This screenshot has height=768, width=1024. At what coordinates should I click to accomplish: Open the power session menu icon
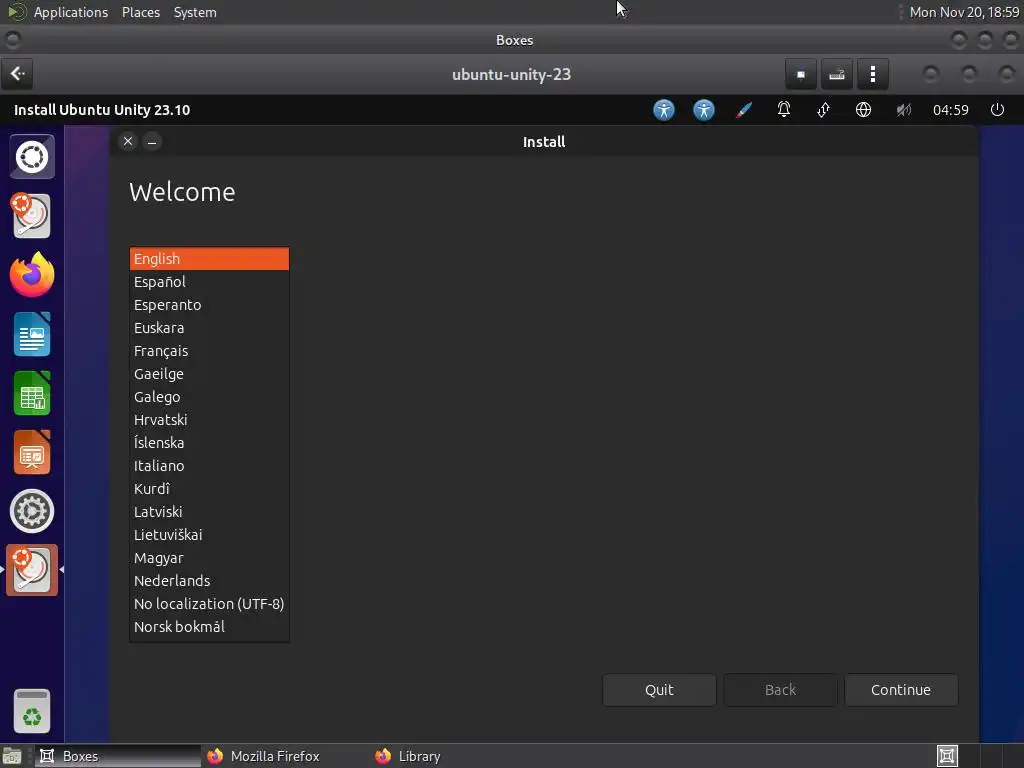(x=997, y=110)
